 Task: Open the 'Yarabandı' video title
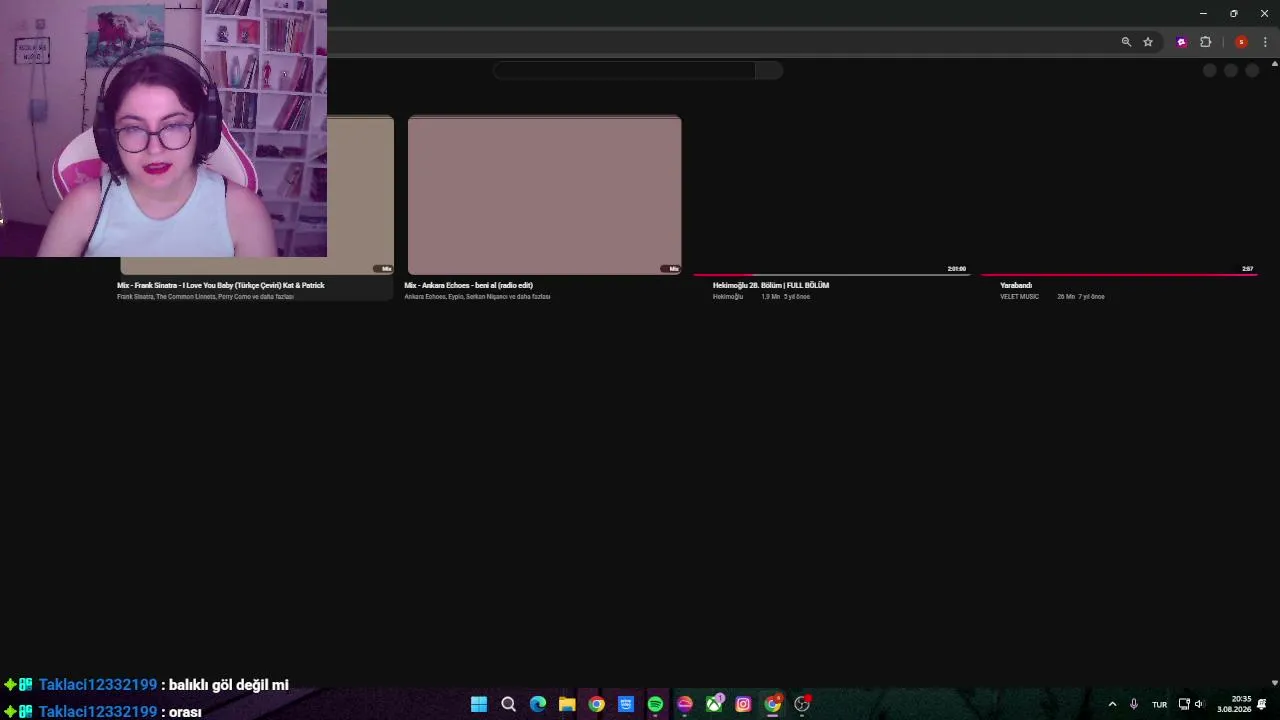(x=1016, y=285)
